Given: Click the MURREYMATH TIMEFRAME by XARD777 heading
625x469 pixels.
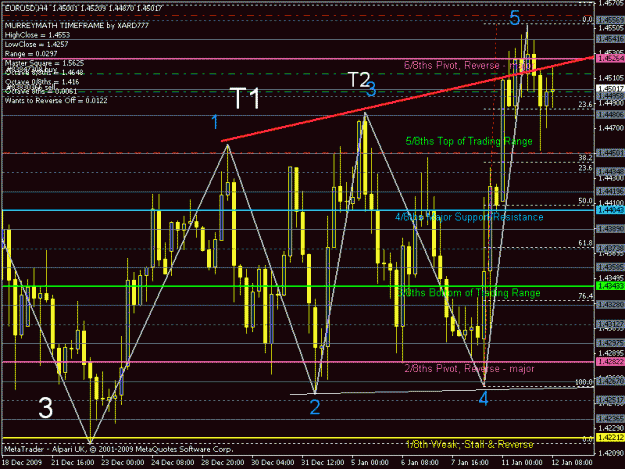Looking at the screenshot, I should coord(77,26).
